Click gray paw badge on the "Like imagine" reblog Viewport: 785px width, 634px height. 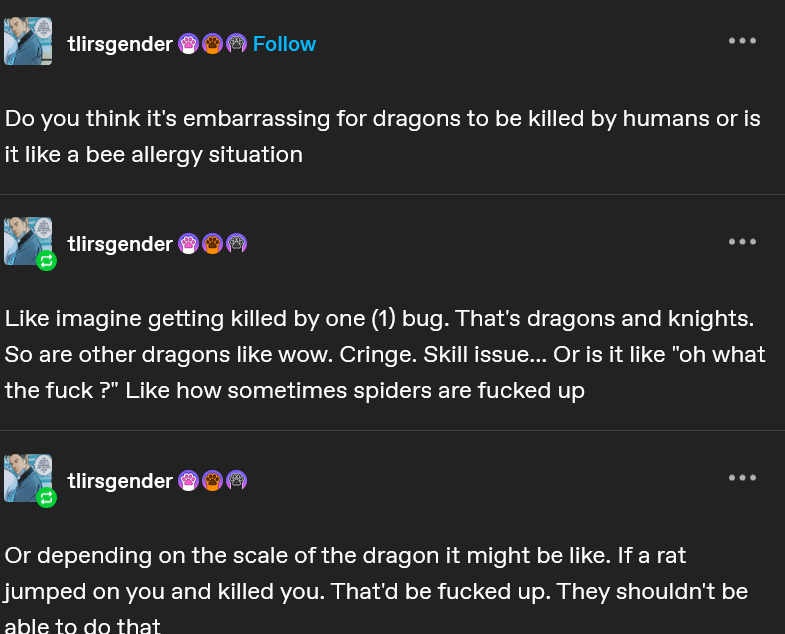236,243
